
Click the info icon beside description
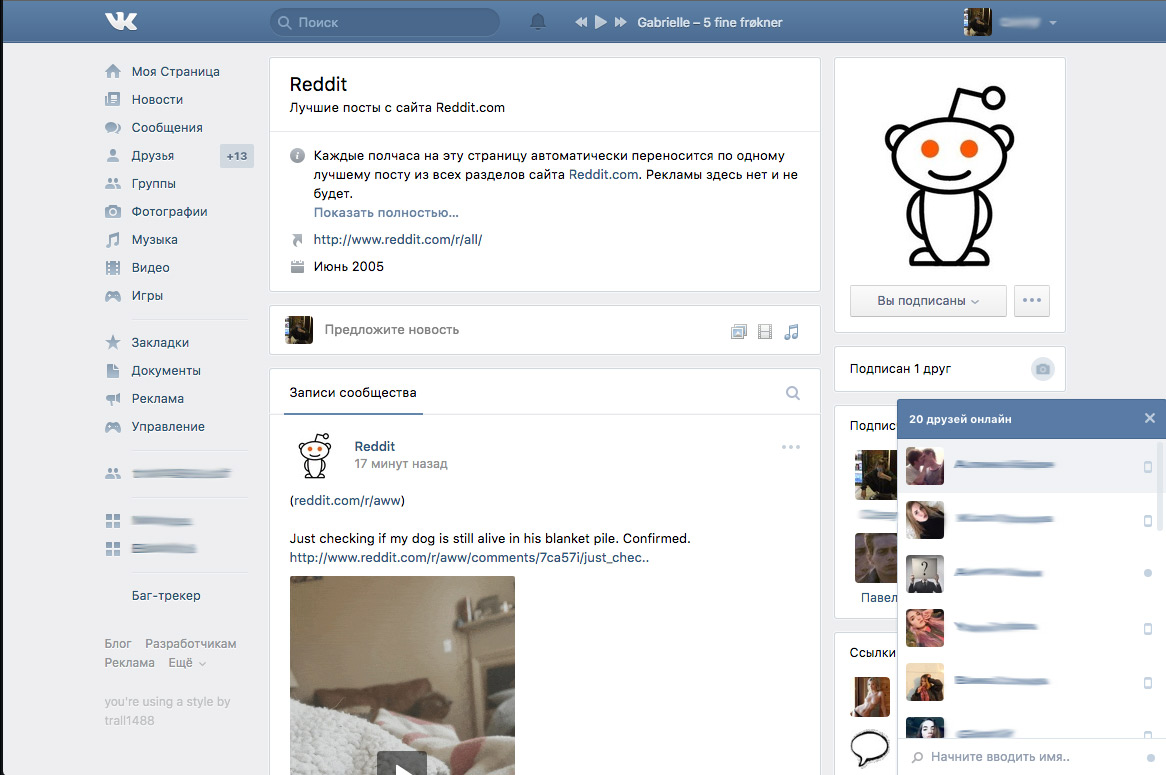(297, 156)
